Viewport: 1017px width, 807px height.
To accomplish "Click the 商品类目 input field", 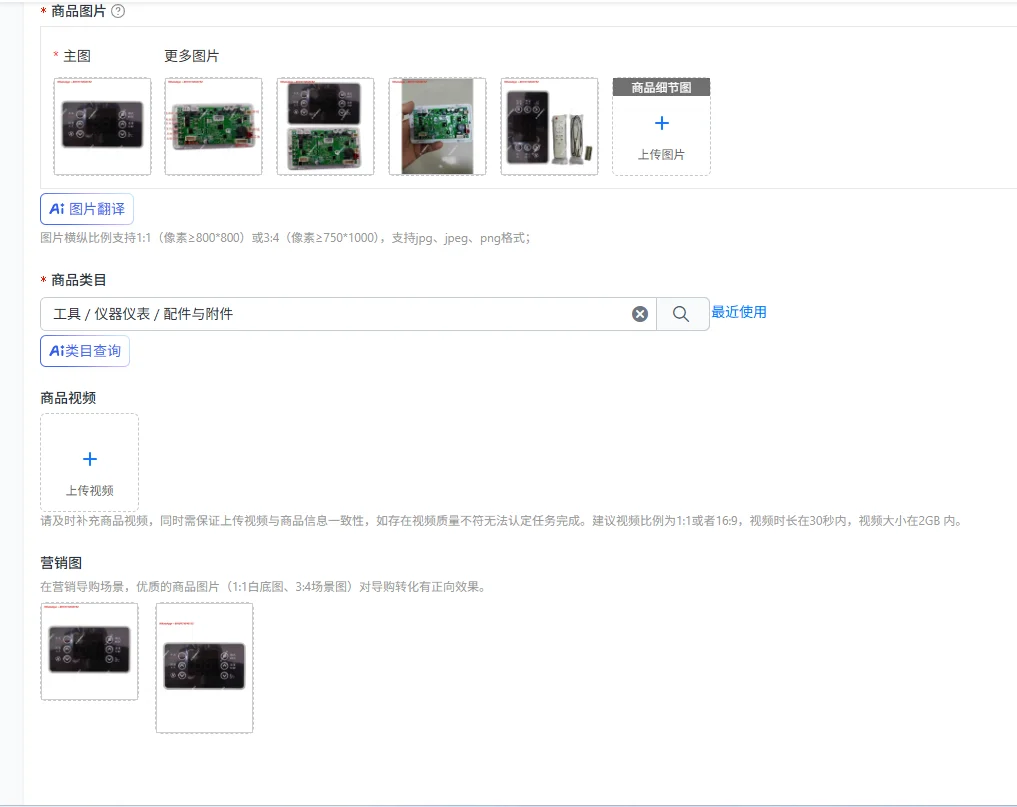I will (348, 314).
